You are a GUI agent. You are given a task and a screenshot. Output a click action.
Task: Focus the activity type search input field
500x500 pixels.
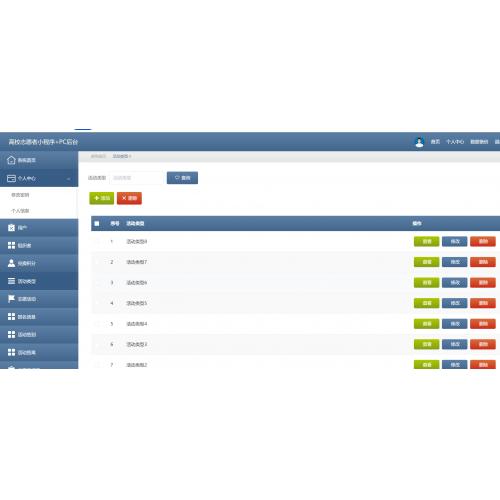[136, 178]
